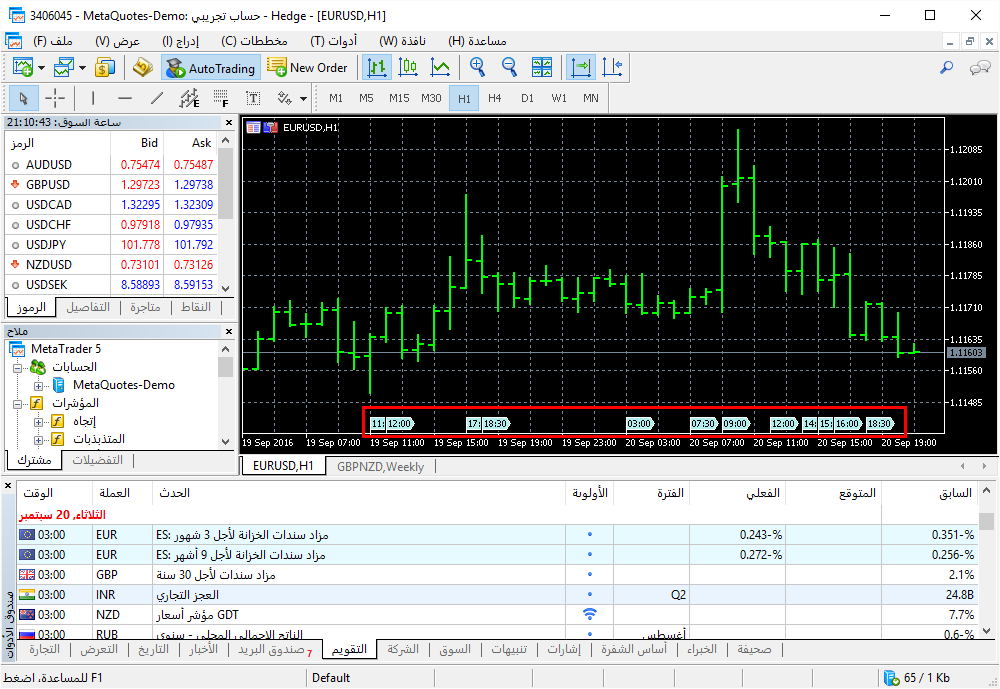Switch chart to candlesticks mode

408,67
